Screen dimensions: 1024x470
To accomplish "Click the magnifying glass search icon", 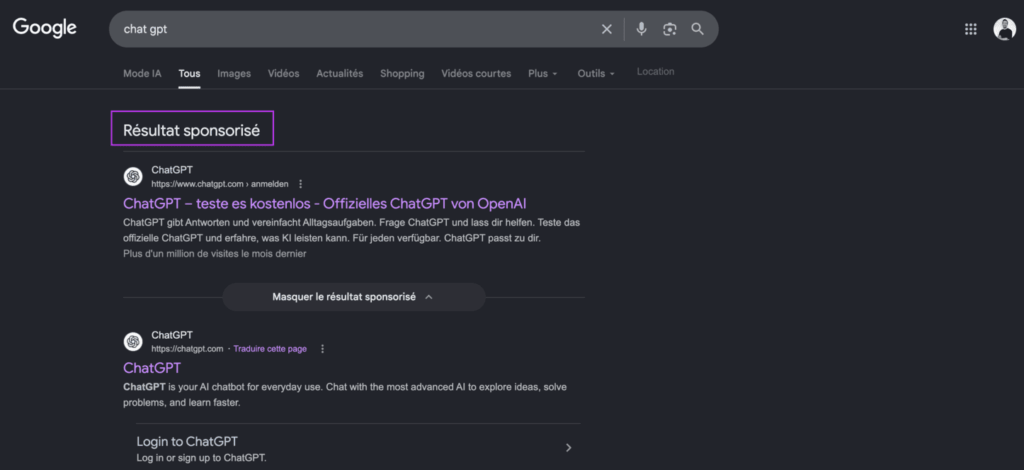I will click(x=697, y=29).
